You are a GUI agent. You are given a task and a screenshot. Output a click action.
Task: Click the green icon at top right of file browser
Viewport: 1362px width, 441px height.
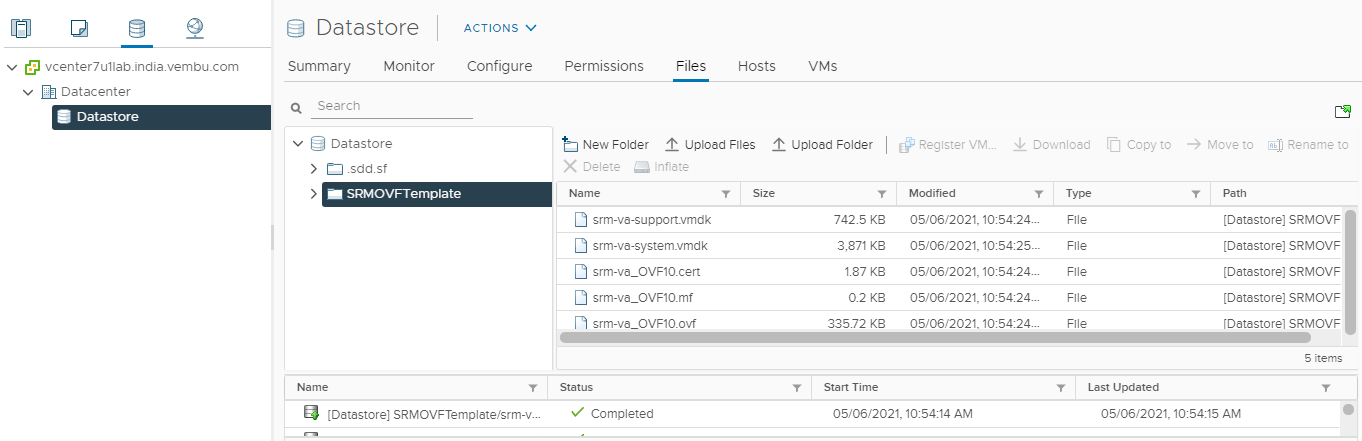tap(1343, 111)
